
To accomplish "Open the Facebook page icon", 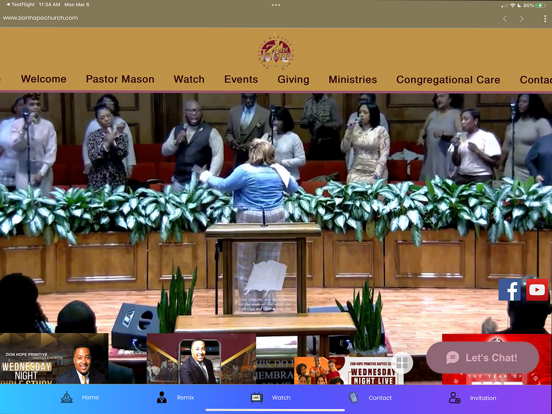I will click(510, 290).
